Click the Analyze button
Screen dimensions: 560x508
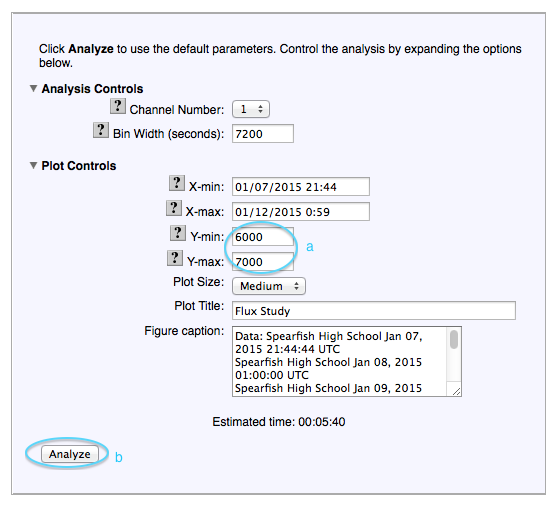pyautogui.click(x=69, y=454)
